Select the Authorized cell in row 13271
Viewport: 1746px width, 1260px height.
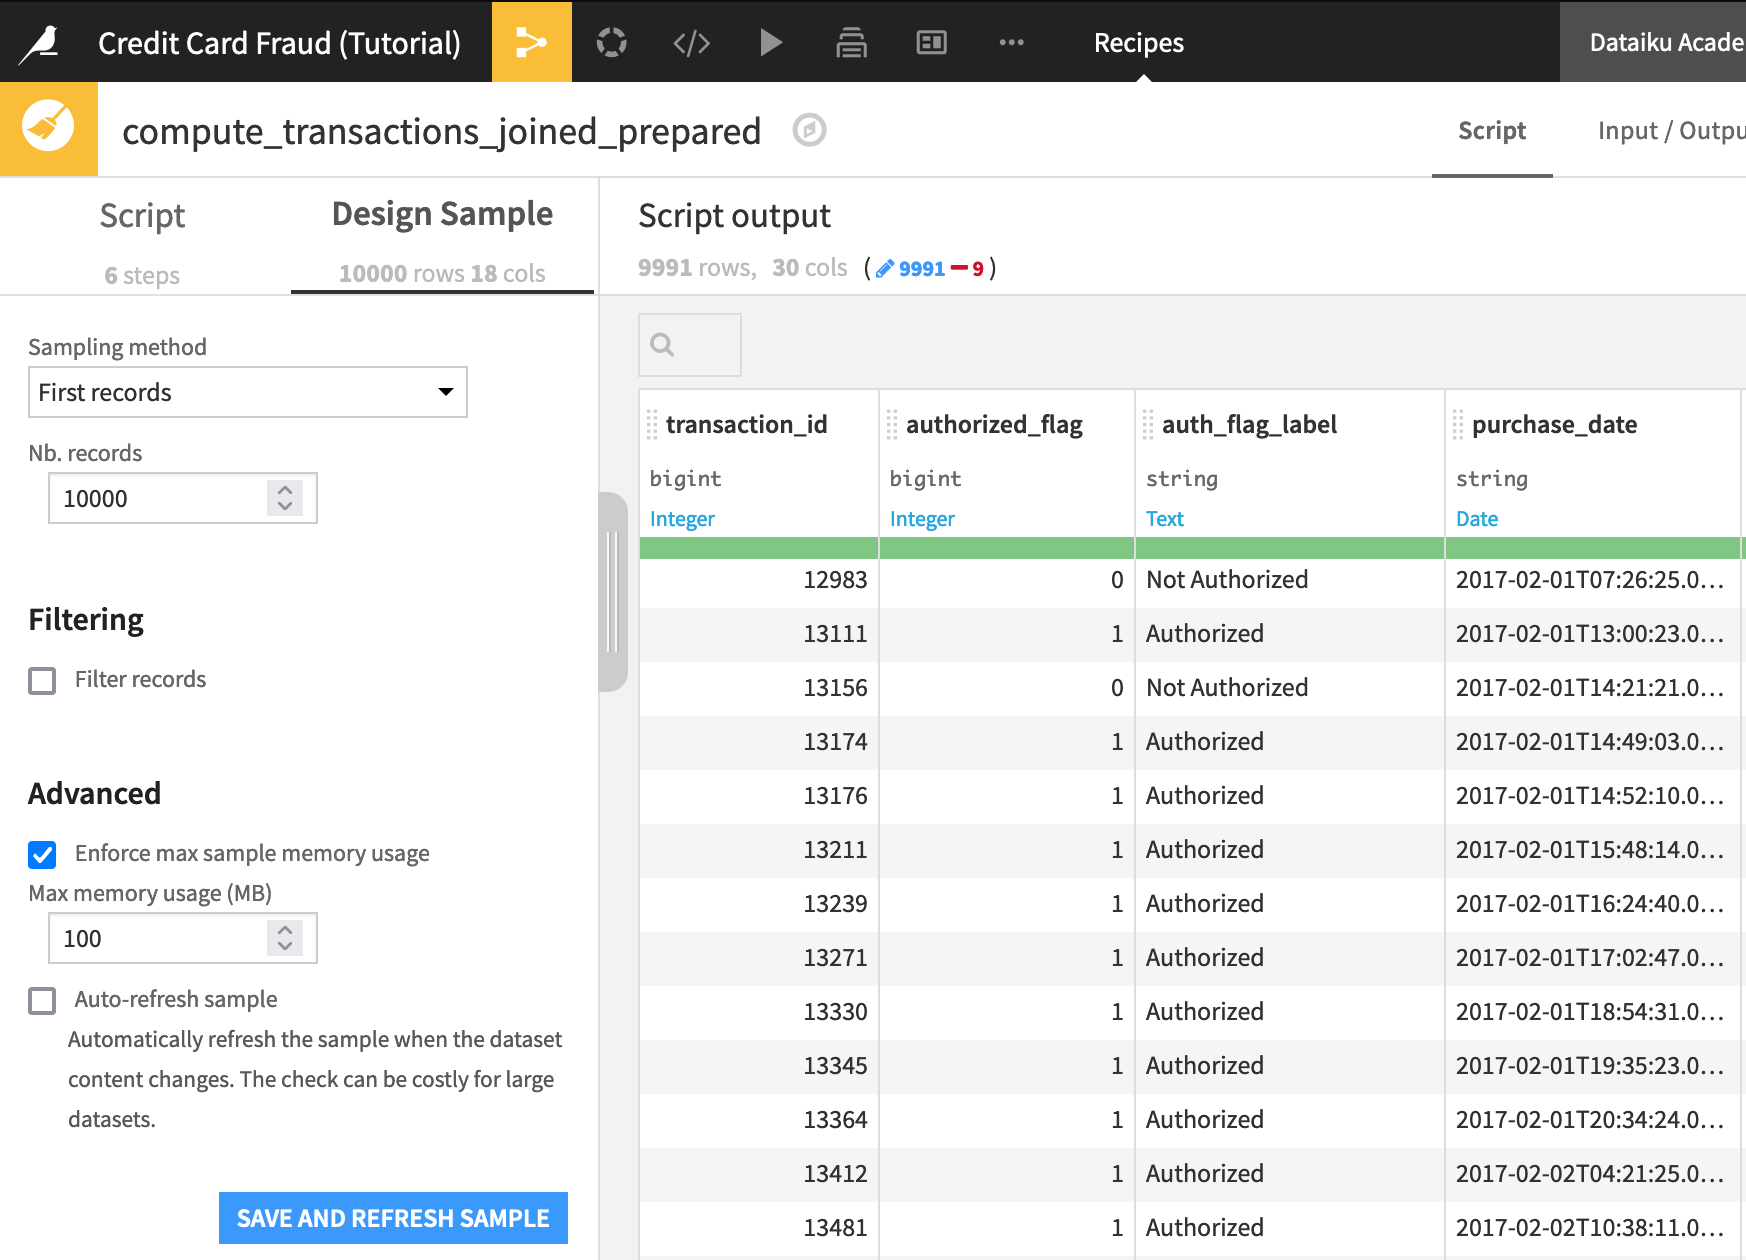click(x=1290, y=958)
